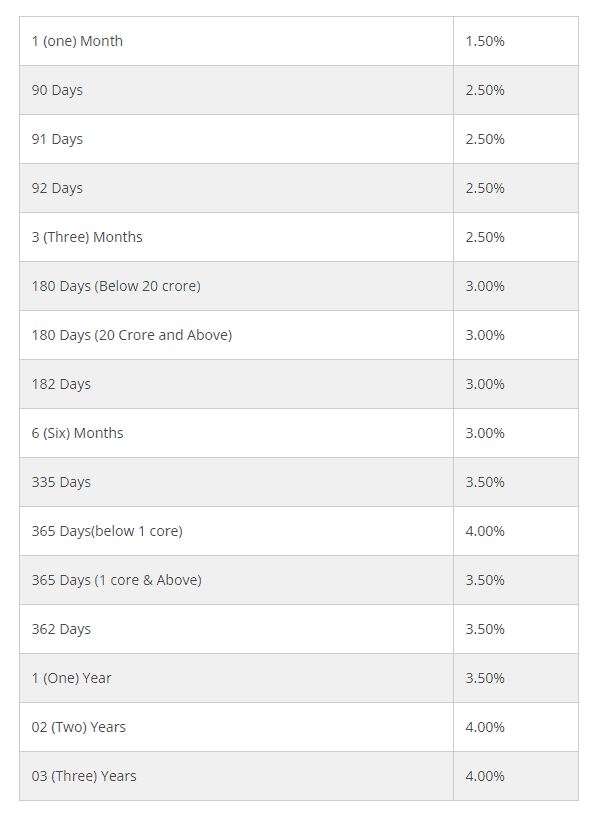Select '365 Days (1 core & Above)' cell

click(236, 580)
